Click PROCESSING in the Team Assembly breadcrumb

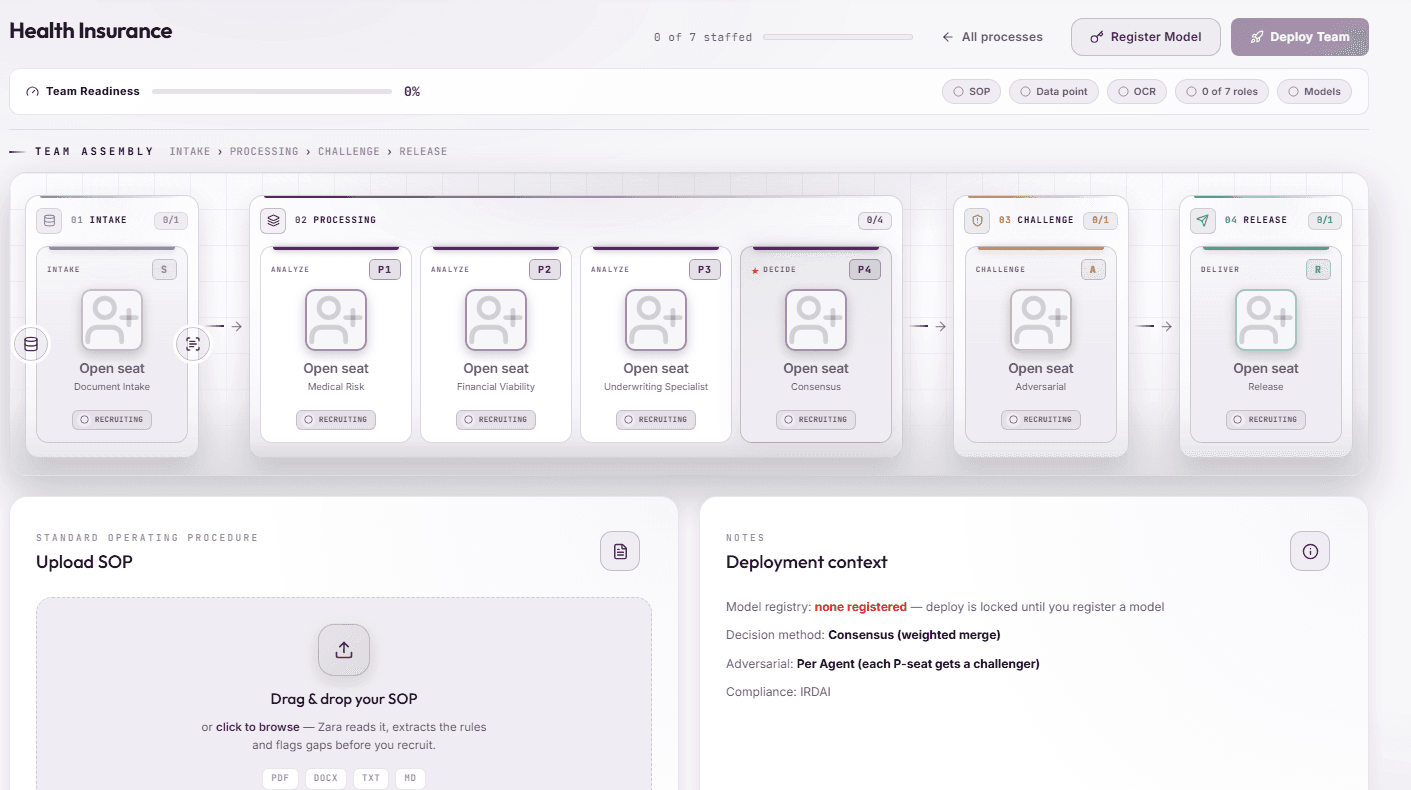[x=264, y=152]
